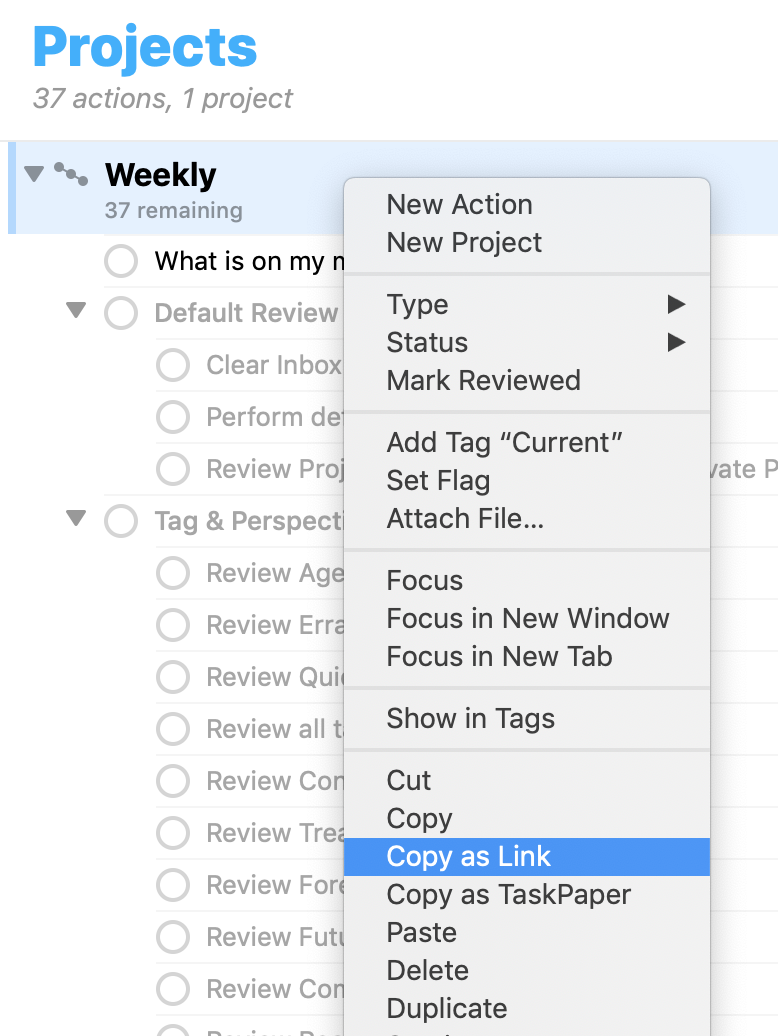This screenshot has width=778, height=1036.
Task: Choose Focus in New Tab
Action: (499, 657)
